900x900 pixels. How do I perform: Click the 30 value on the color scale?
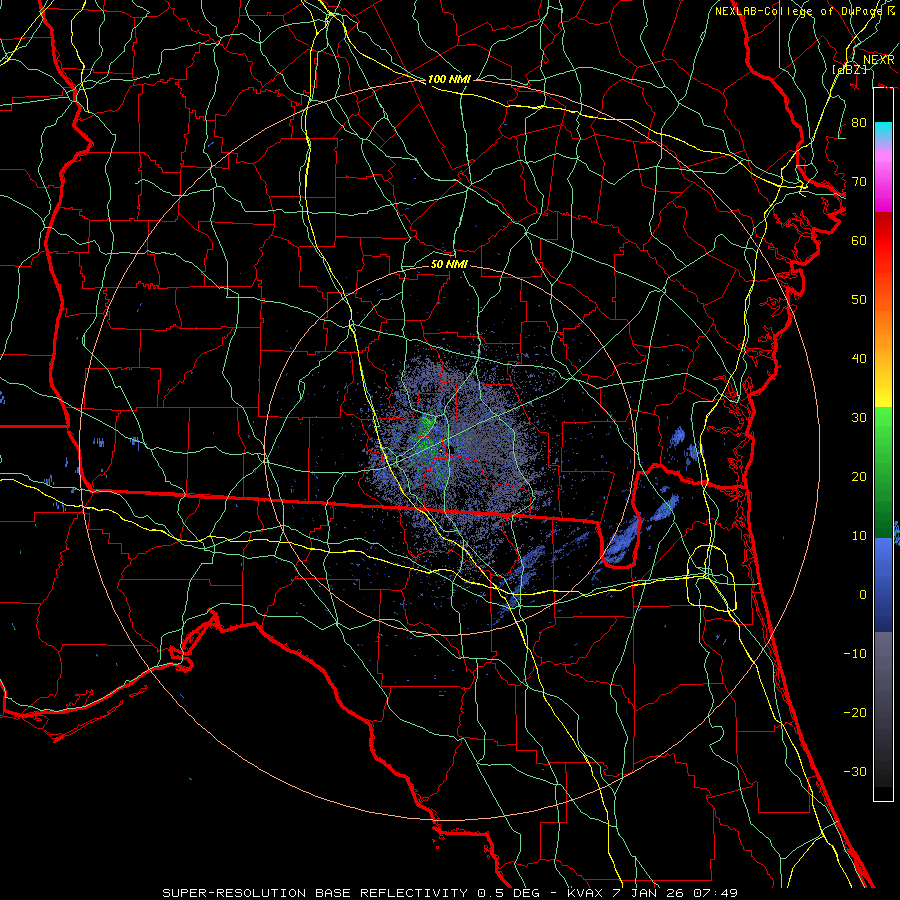tap(859, 417)
